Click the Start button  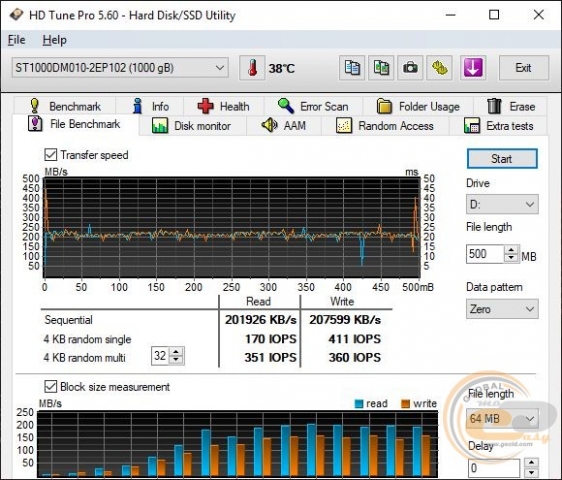point(502,159)
